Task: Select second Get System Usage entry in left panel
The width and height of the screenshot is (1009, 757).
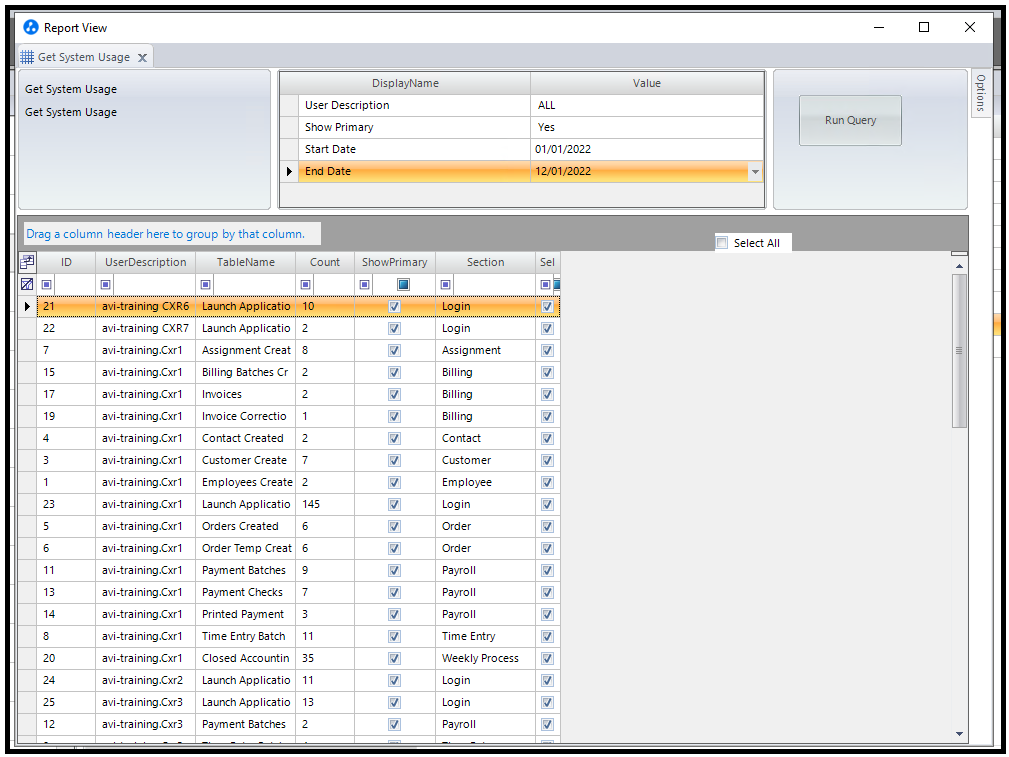Action: click(71, 112)
